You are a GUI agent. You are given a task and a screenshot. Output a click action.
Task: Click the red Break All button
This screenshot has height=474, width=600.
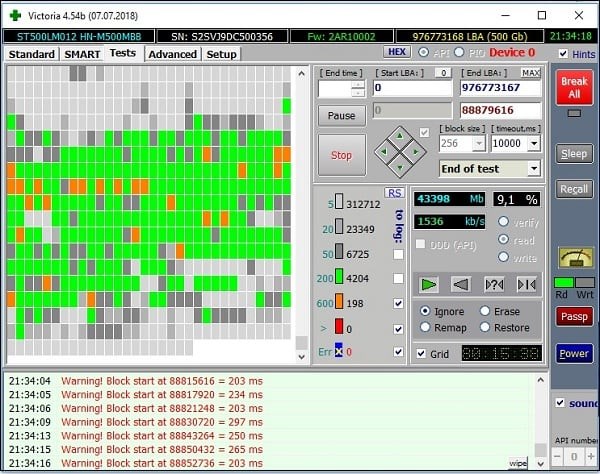(574, 88)
